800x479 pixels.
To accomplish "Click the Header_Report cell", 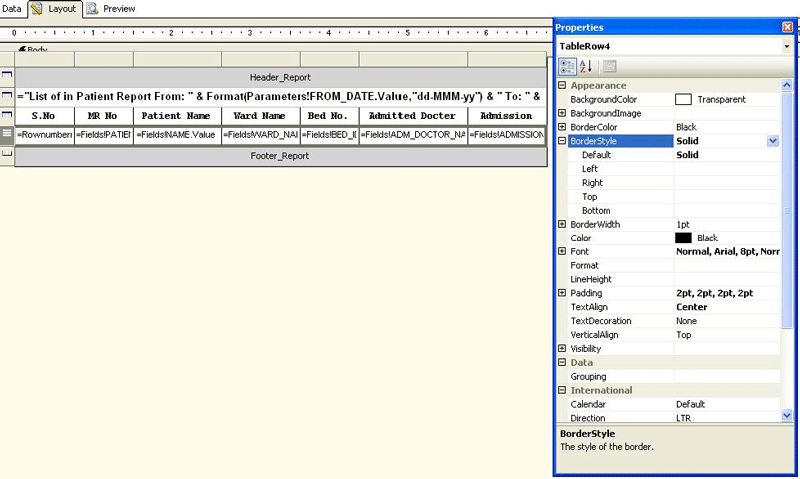I will (281, 78).
